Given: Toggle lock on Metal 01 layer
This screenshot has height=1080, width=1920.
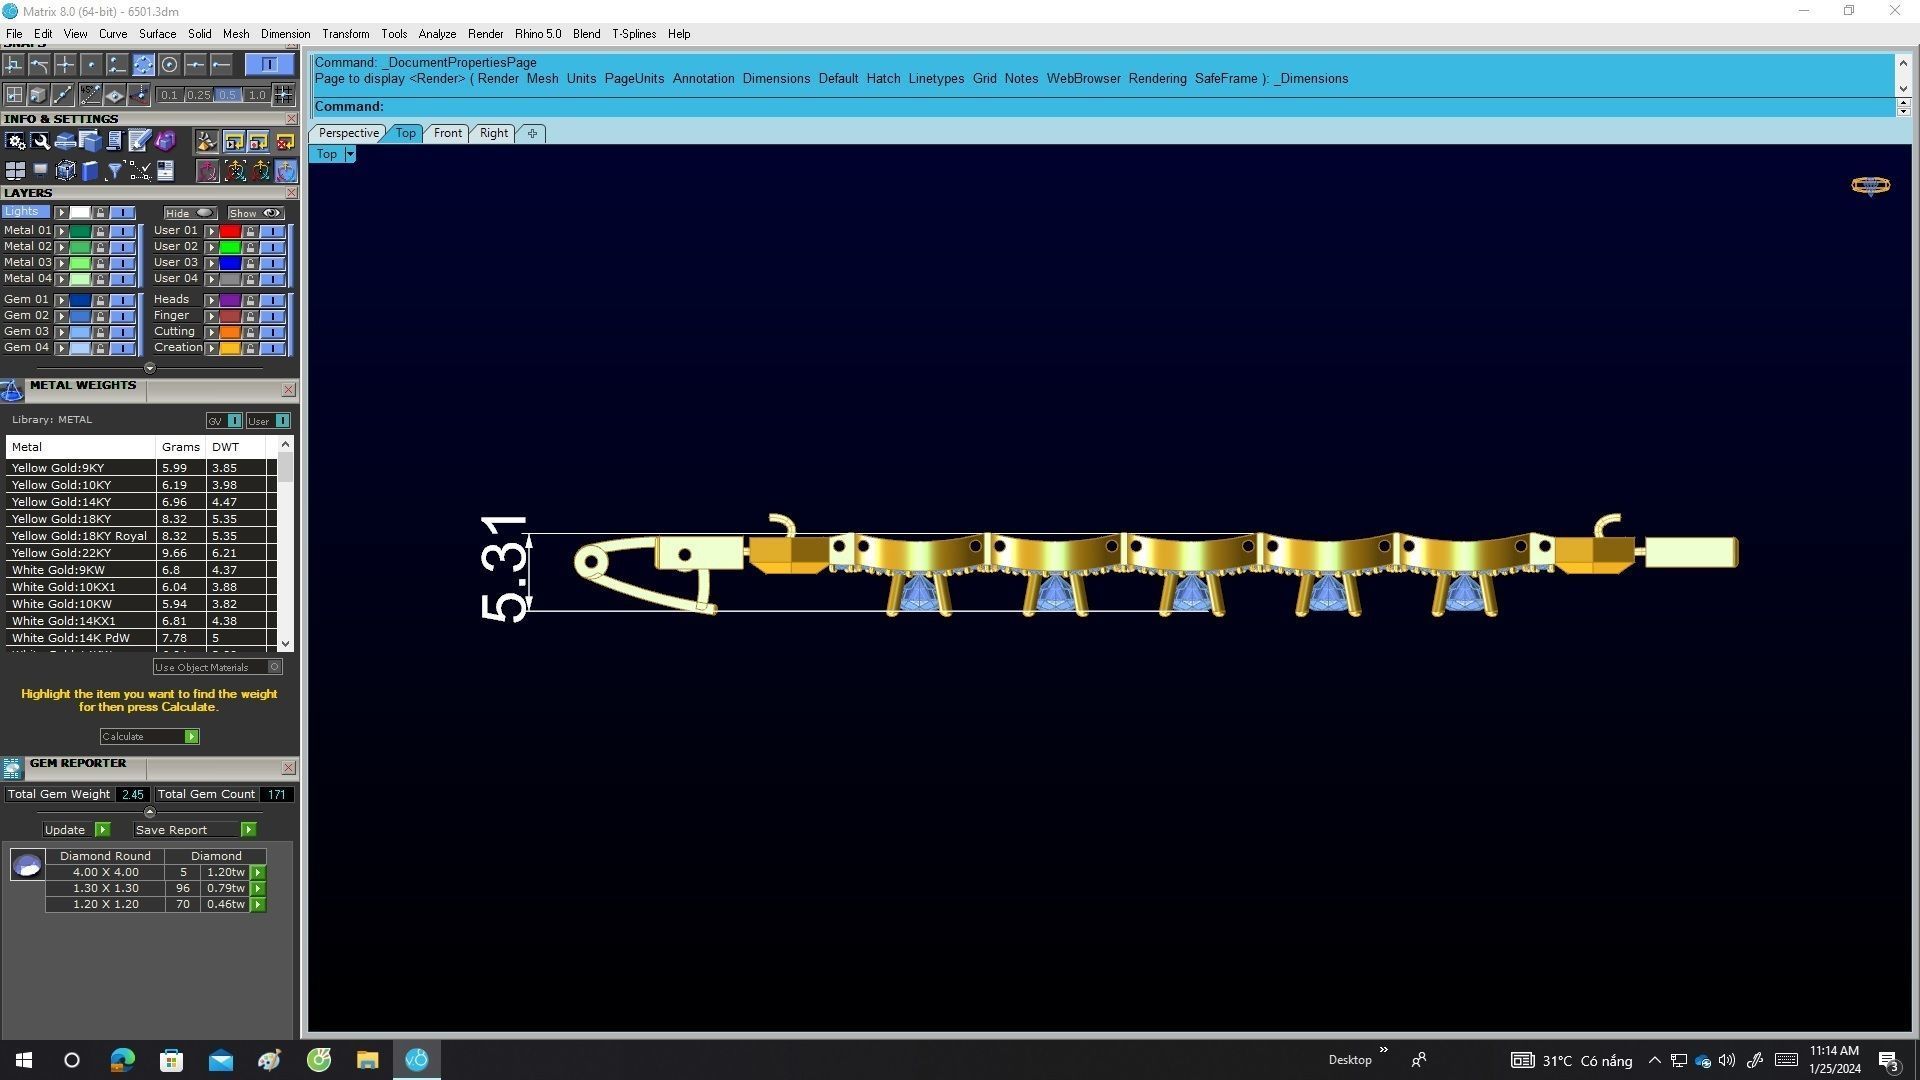Looking at the screenshot, I should pyautogui.click(x=101, y=231).
